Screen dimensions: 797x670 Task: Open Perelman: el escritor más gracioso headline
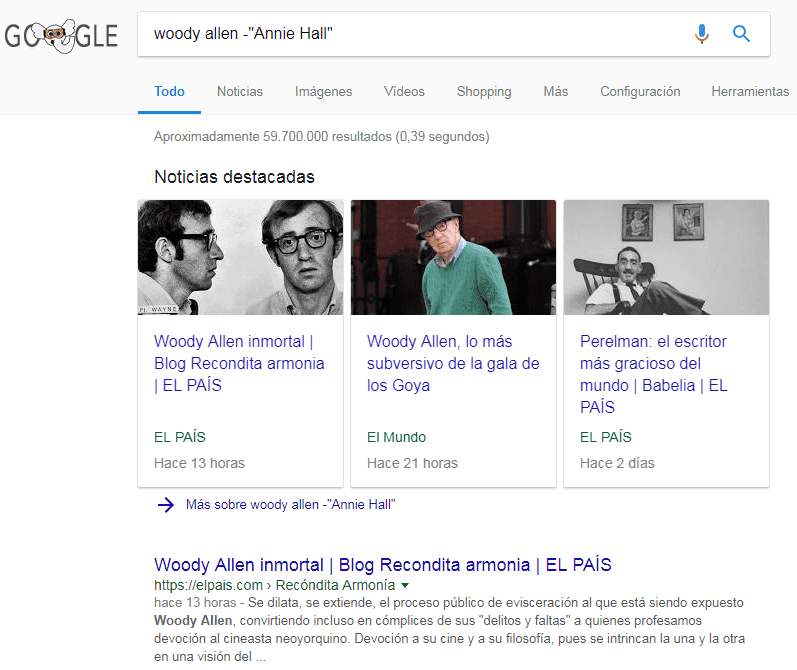654,374
